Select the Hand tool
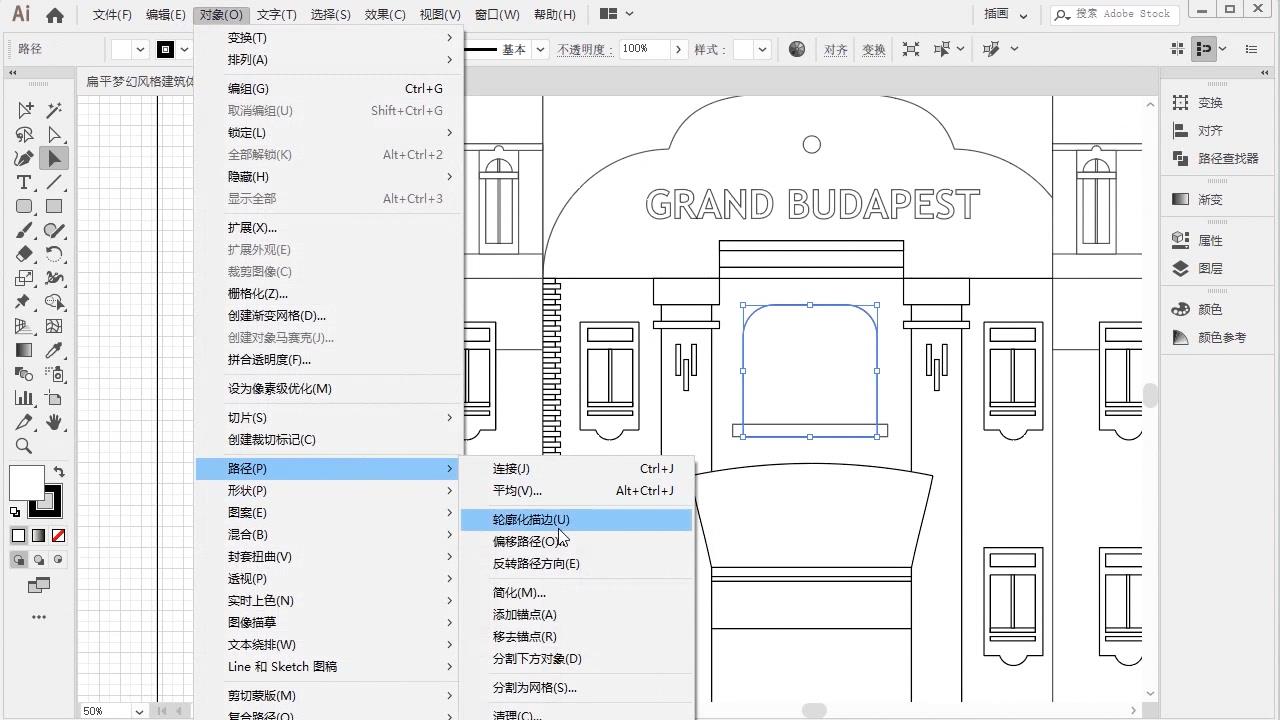 pyautogui.click(x=54, y=422)
